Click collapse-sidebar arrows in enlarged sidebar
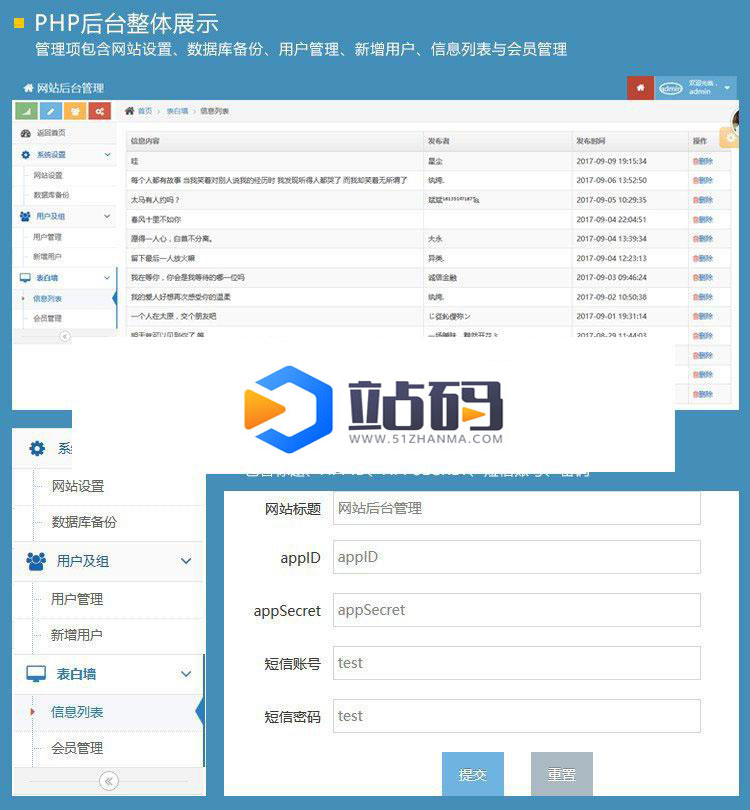The width and height of the screenshot is (750, 810). coord(108,781)
